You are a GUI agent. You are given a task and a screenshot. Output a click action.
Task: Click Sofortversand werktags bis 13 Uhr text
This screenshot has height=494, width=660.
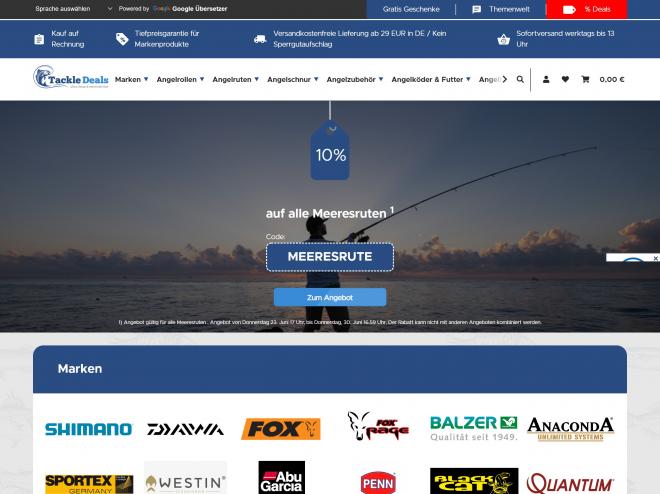tap(565, 39)
